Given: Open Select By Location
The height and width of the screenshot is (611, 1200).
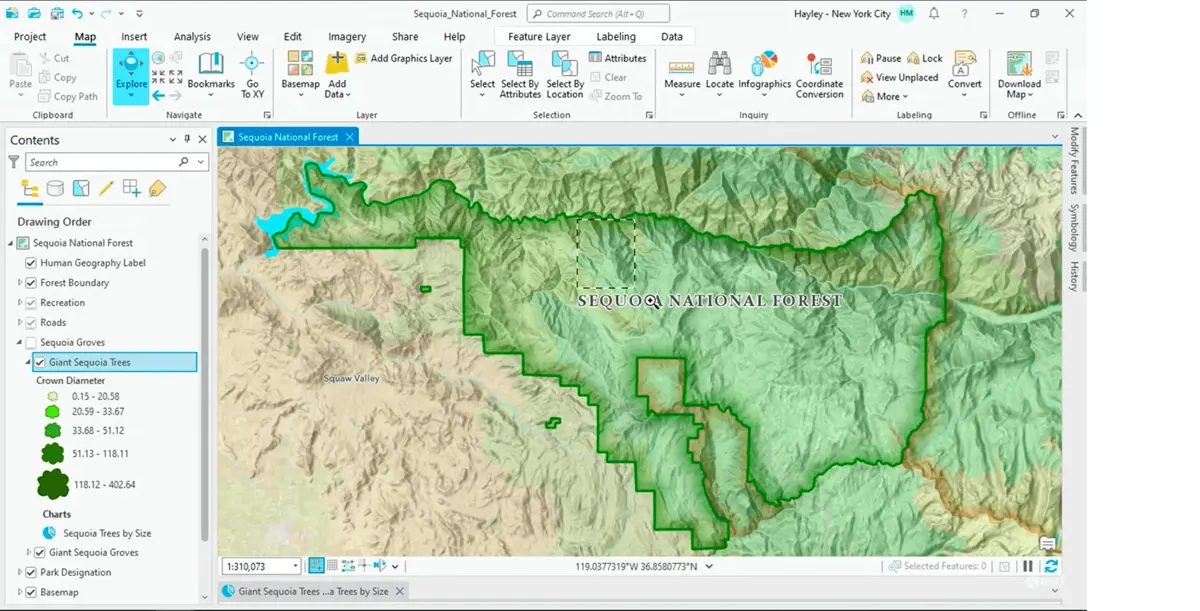Looking at the screenshot, I should tap(565, 75).
